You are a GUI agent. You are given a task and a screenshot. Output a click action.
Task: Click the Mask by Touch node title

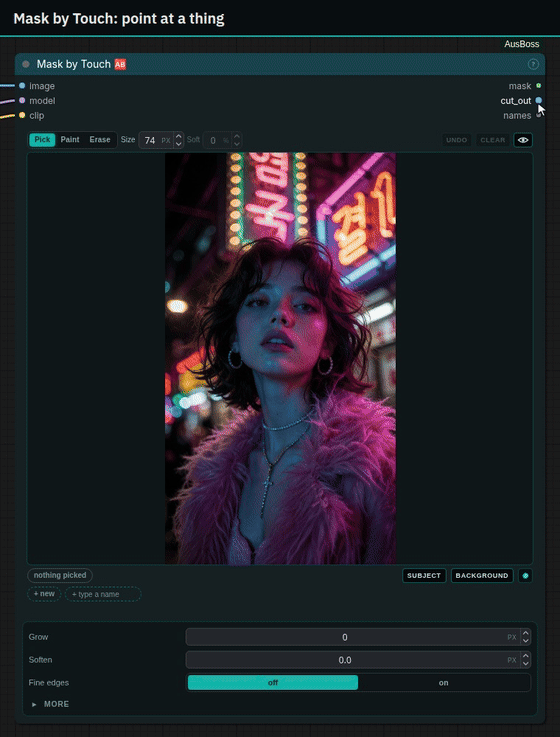coord(74,64)
